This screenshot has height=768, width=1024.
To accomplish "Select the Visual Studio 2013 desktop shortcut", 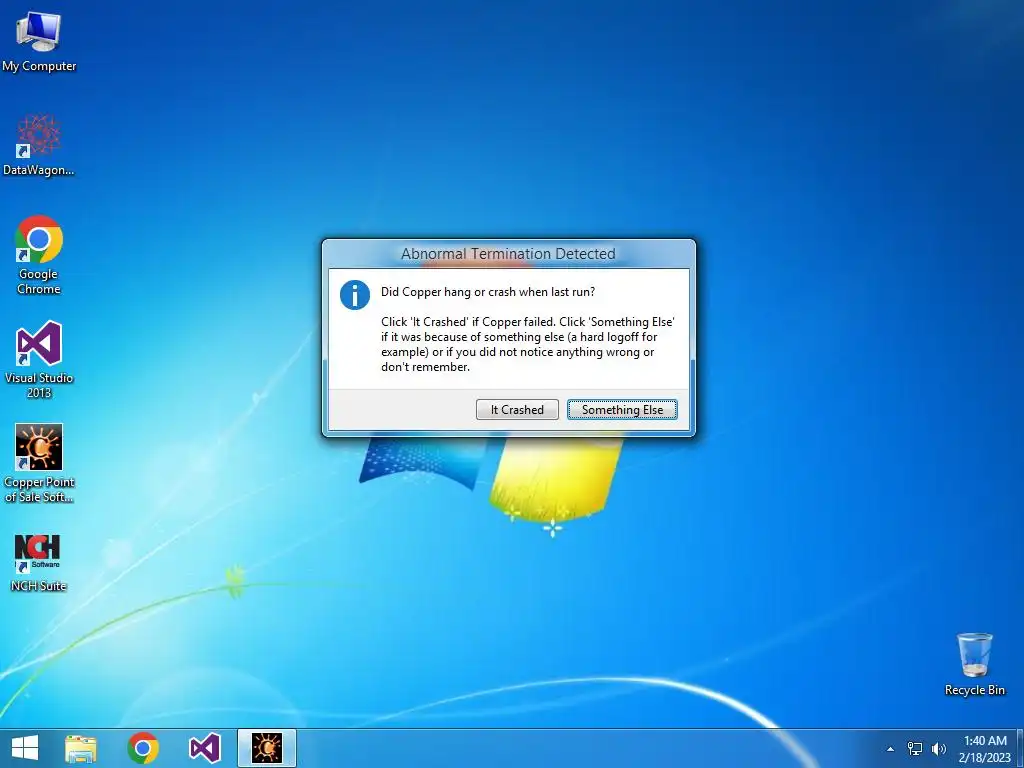I will click(39, 359).
